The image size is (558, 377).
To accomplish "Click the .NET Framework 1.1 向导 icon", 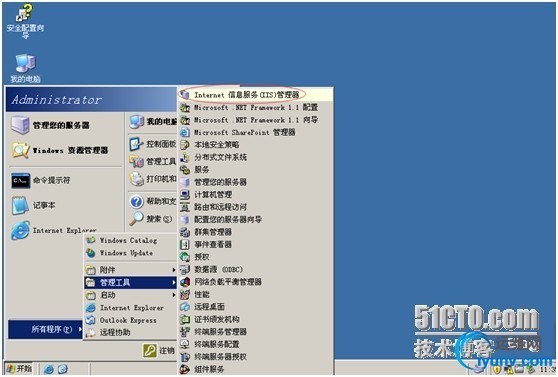I will (184, 120).
